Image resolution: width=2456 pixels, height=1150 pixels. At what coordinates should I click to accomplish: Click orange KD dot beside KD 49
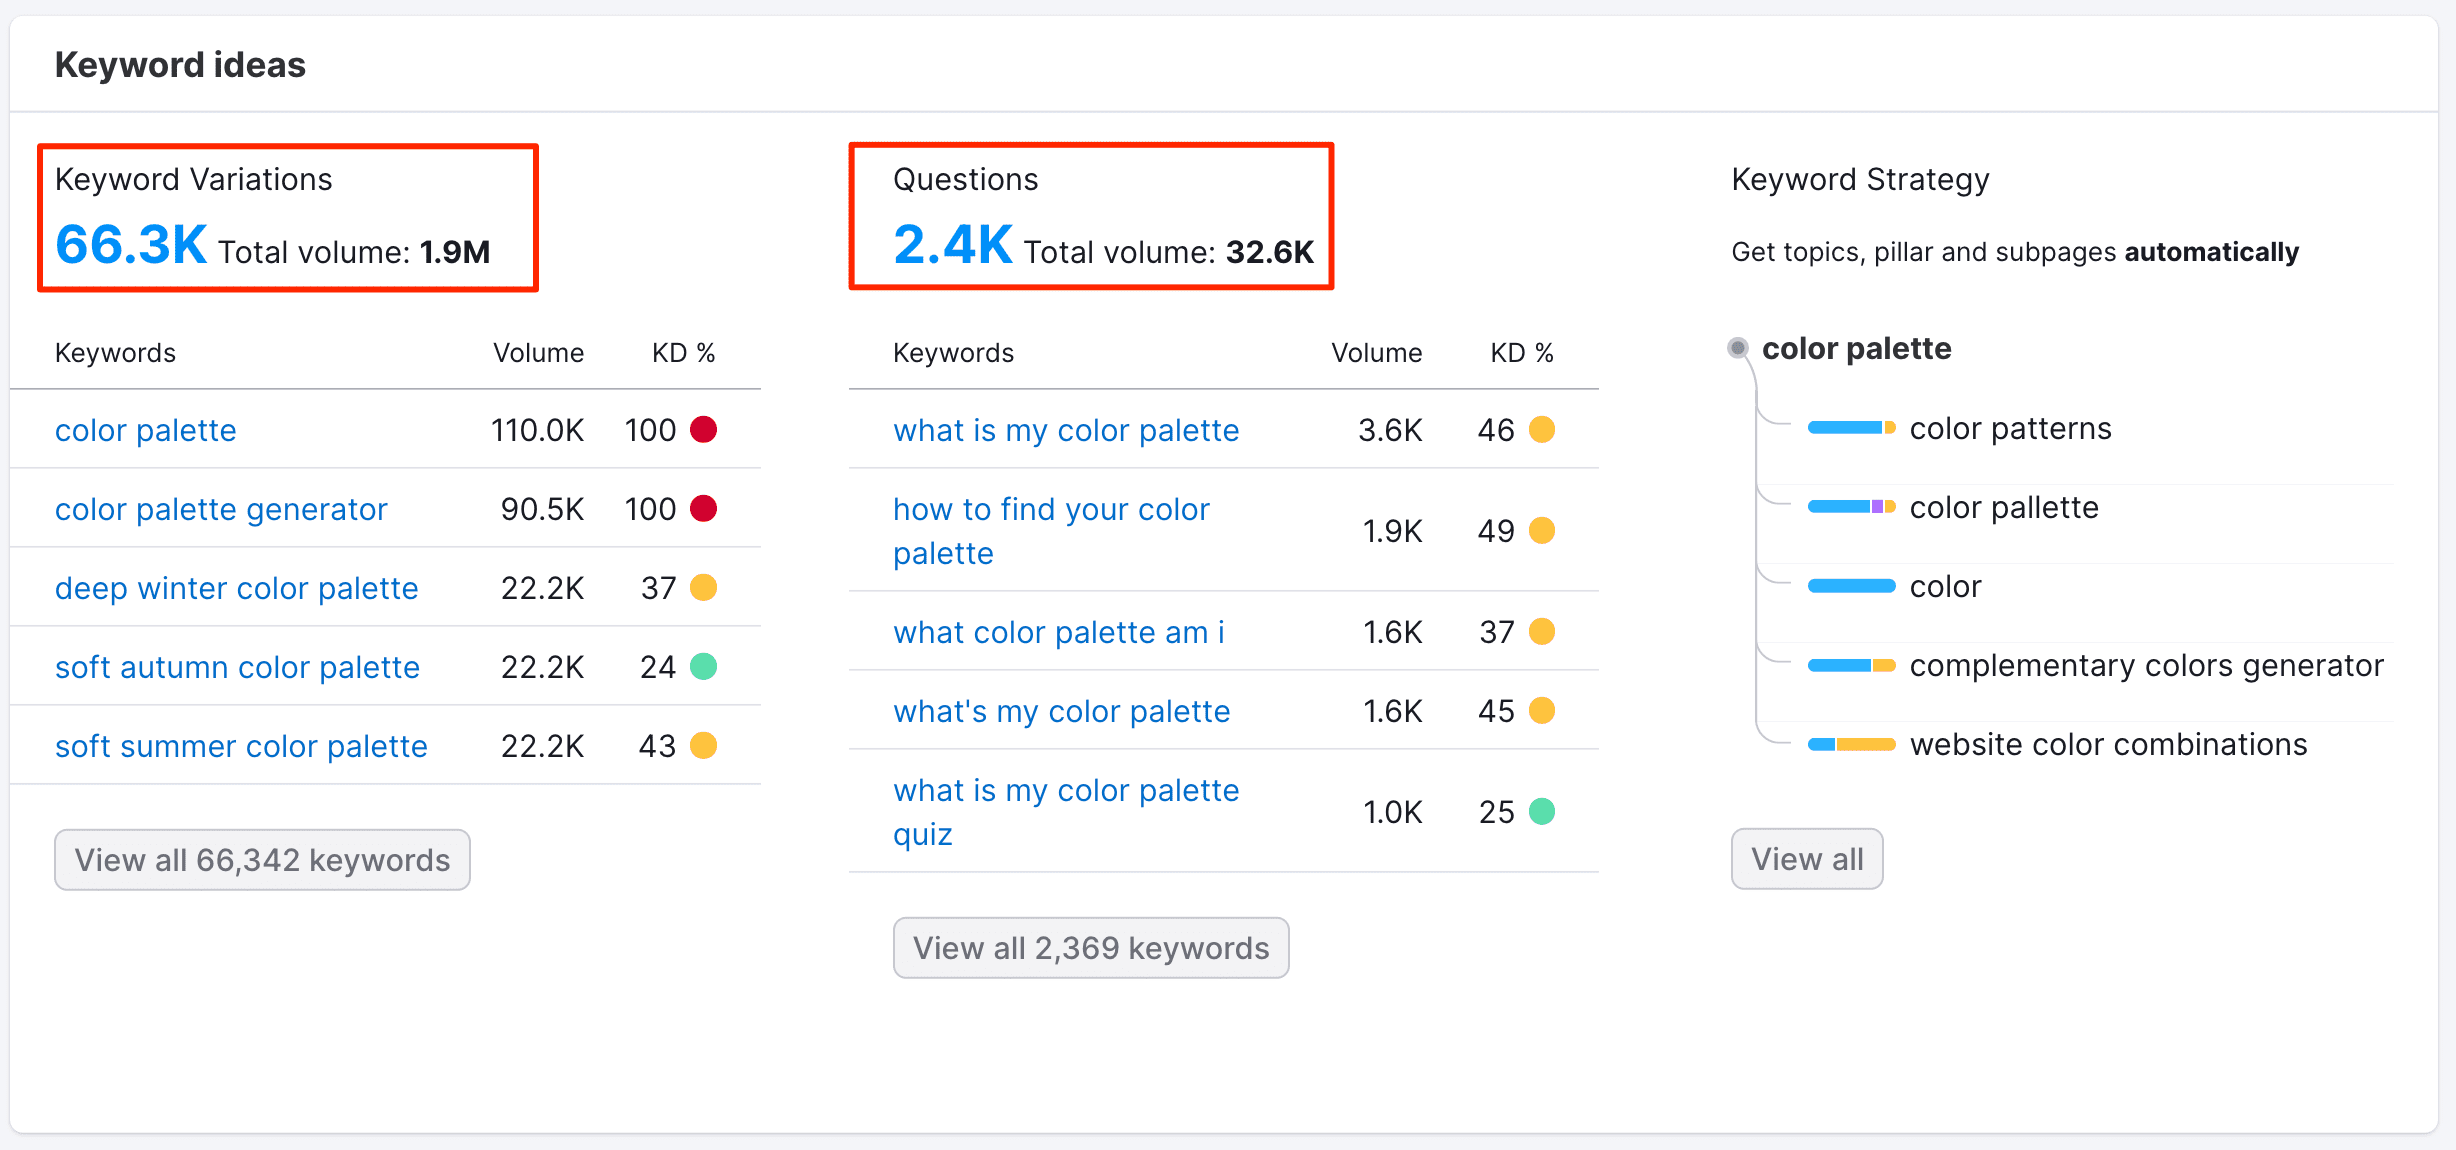point(1542,530)
